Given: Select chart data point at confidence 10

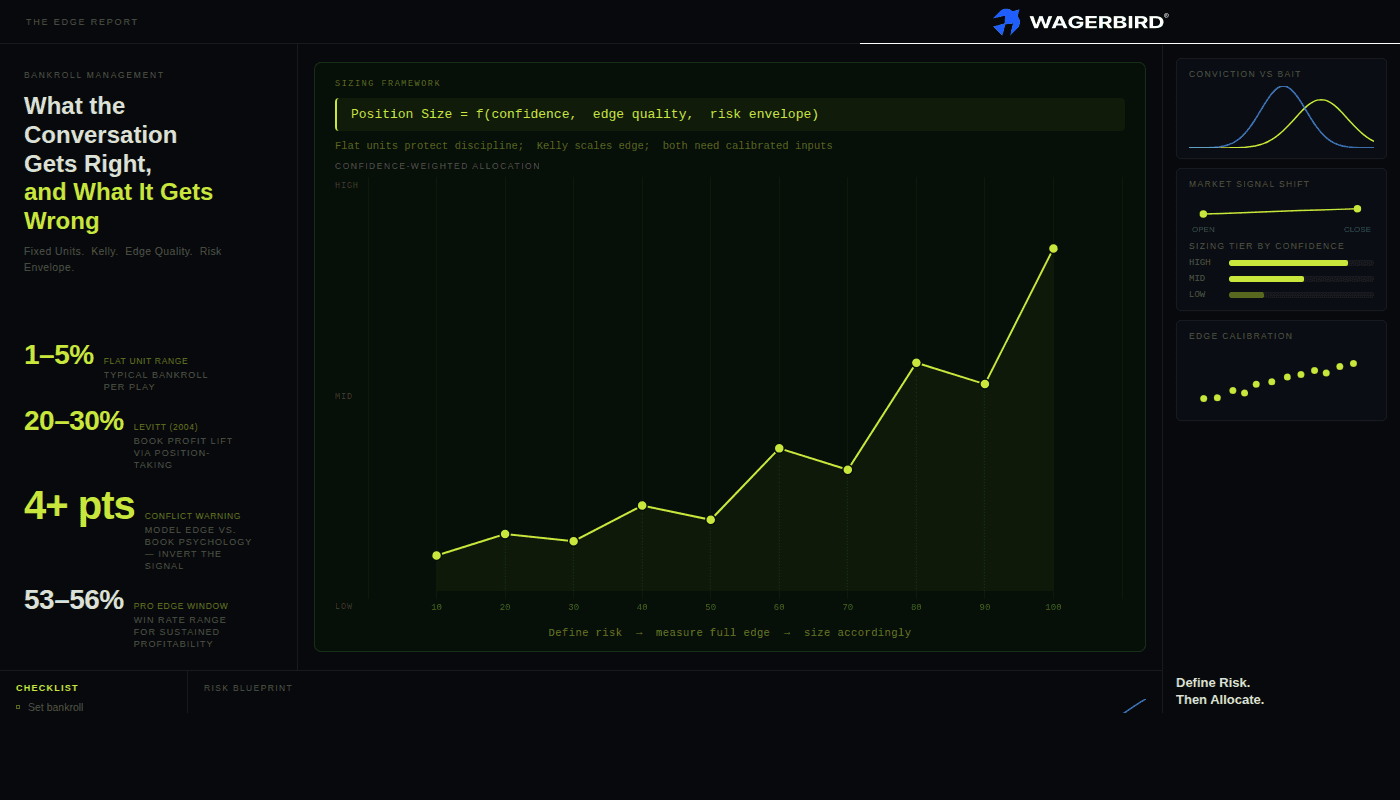Looking at the screenshot, I should tap(436, 555).
